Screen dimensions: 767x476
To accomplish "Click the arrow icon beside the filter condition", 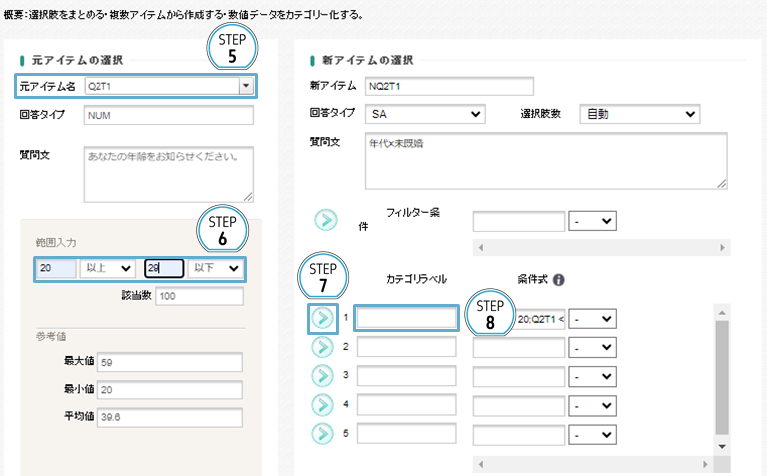I will click(x=325, y=221).
